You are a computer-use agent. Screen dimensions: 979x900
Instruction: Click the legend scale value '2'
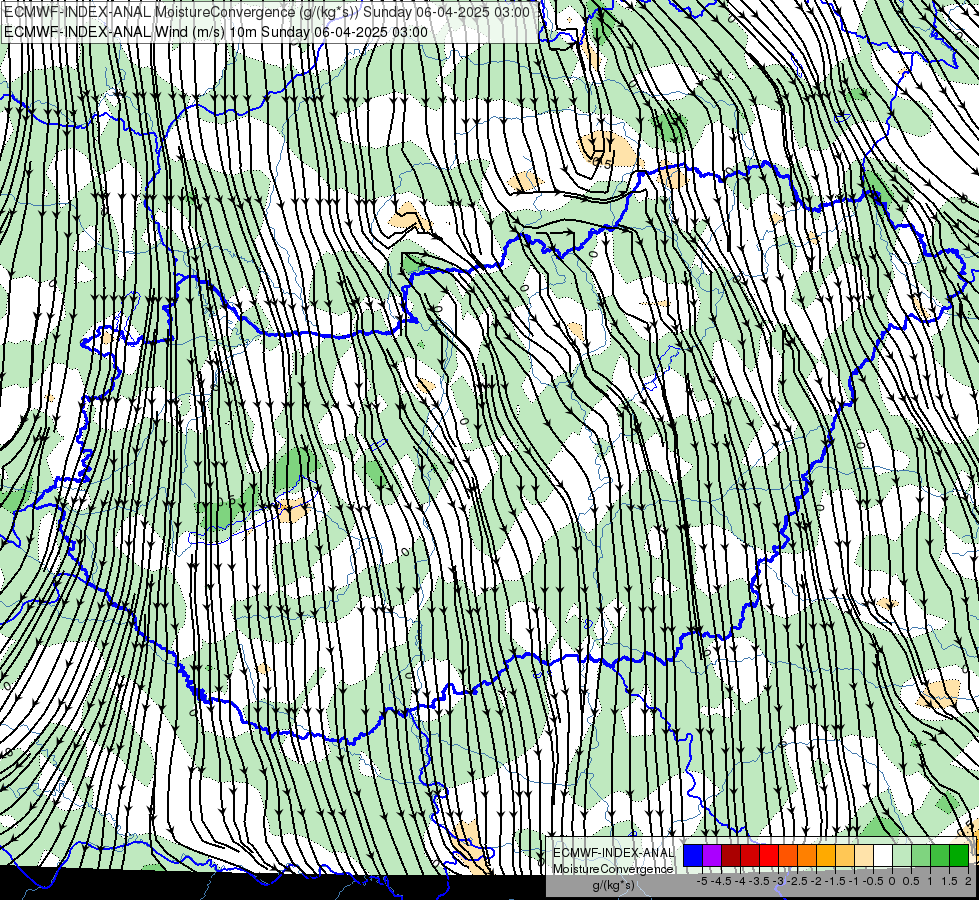[x=968, y=881]
